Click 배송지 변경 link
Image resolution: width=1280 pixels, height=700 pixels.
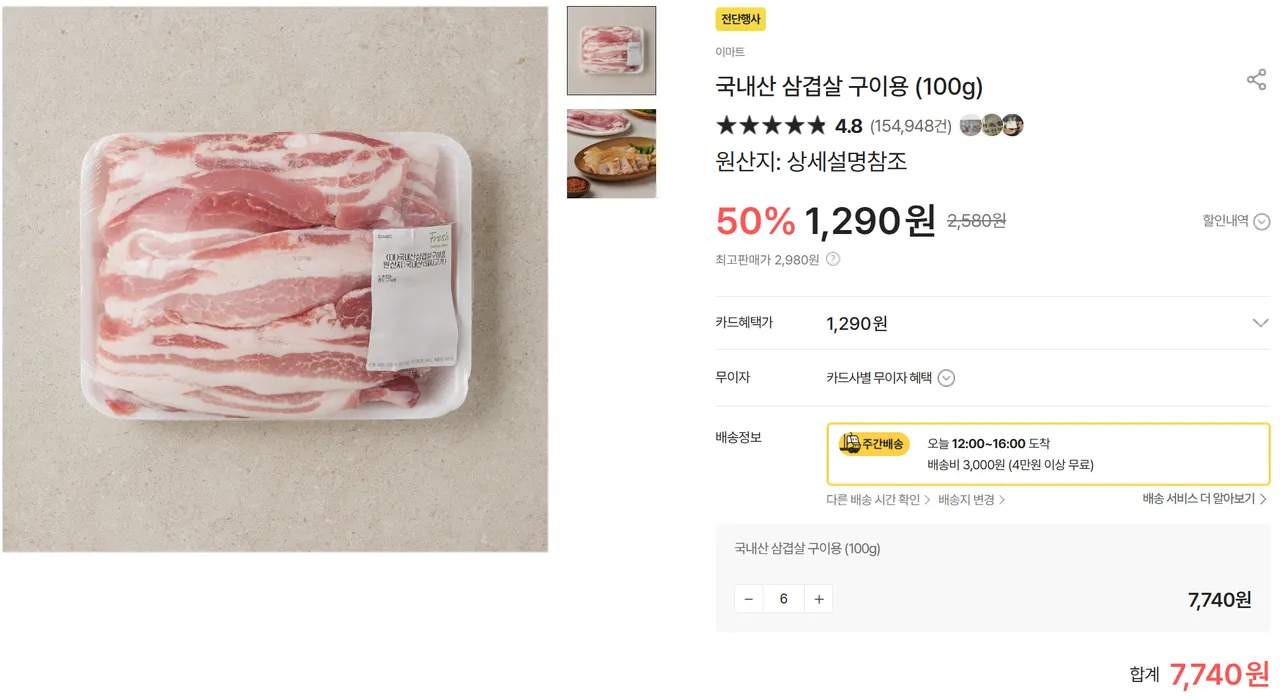(x=971, y=500)
